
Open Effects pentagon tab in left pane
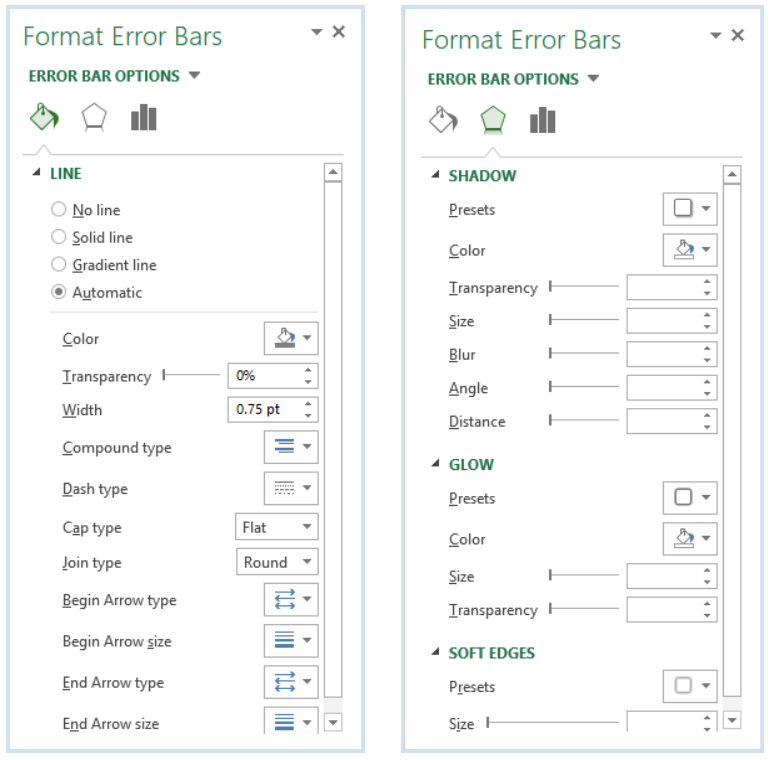coord(93,117)
